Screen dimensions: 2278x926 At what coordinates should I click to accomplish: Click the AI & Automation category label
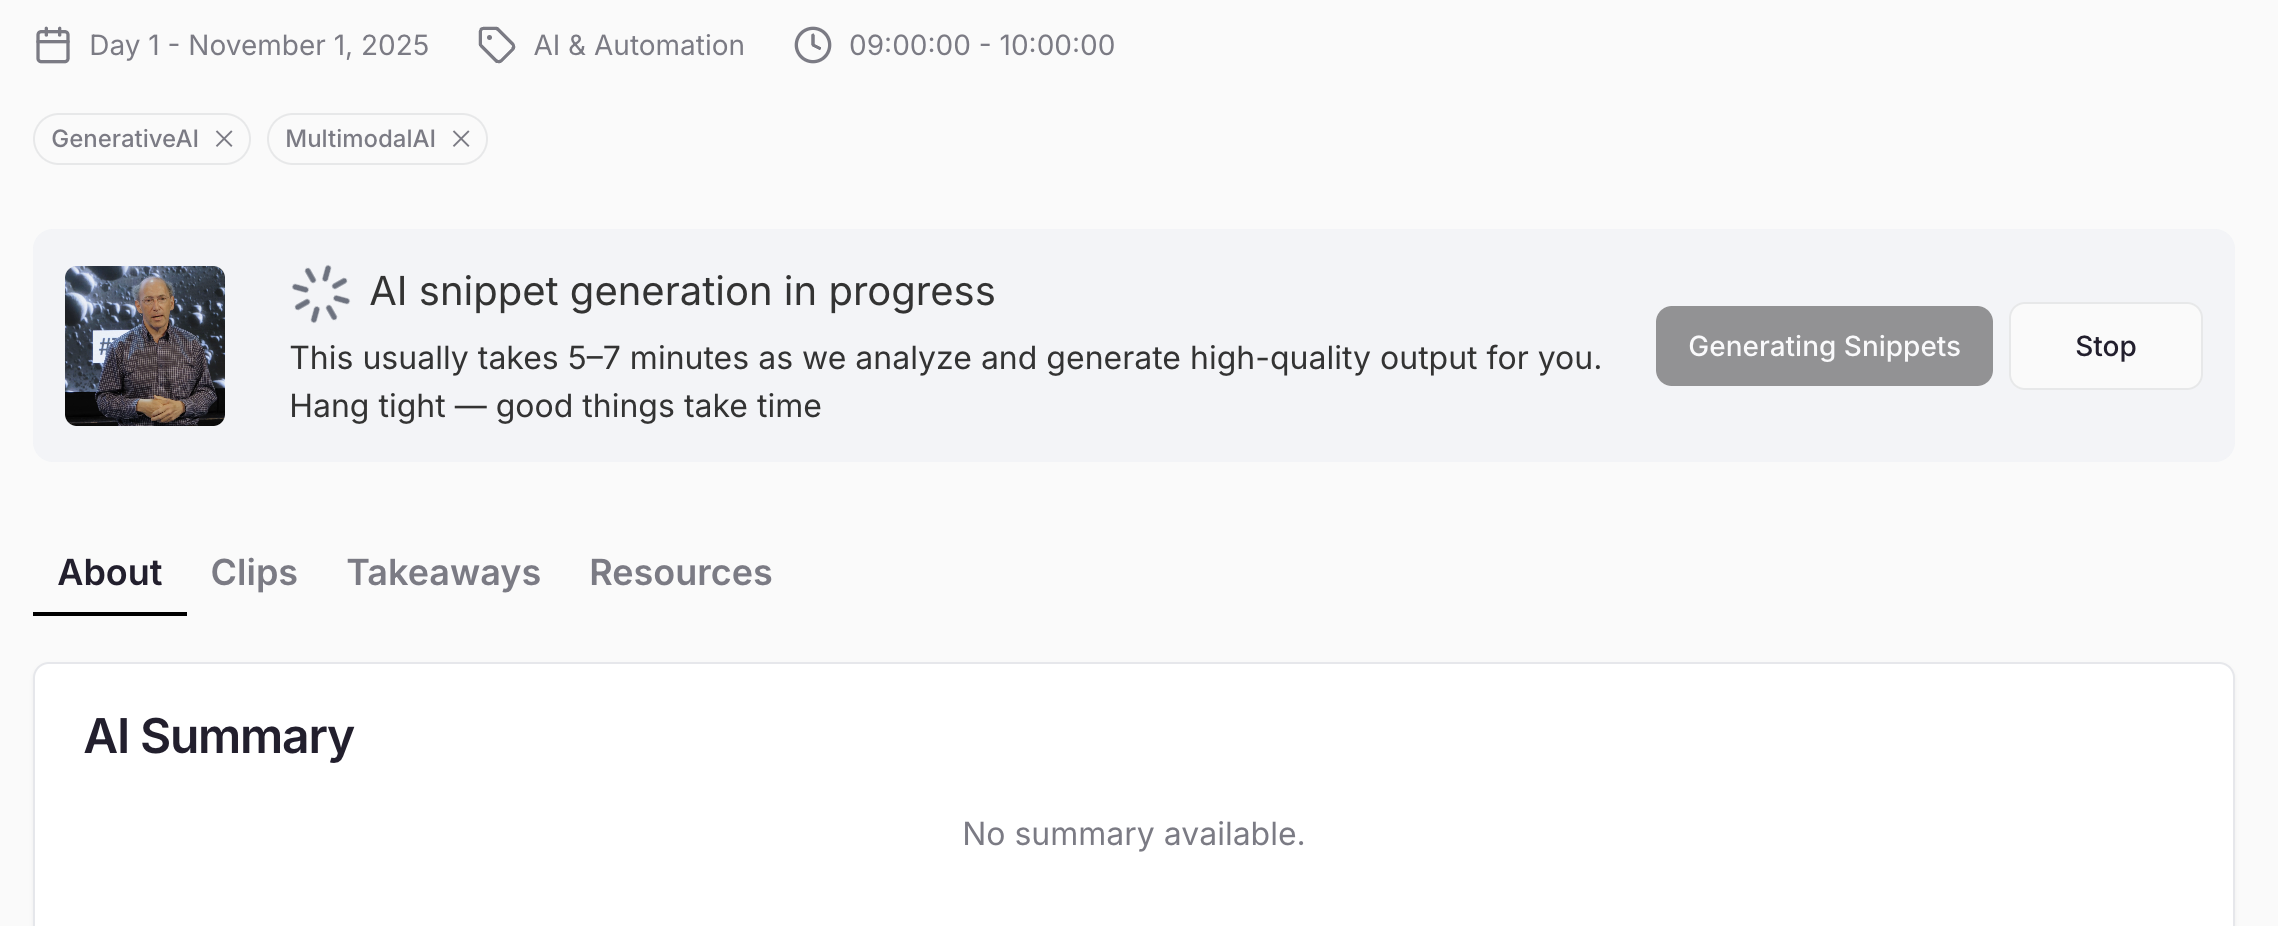[x=639, y=46]
